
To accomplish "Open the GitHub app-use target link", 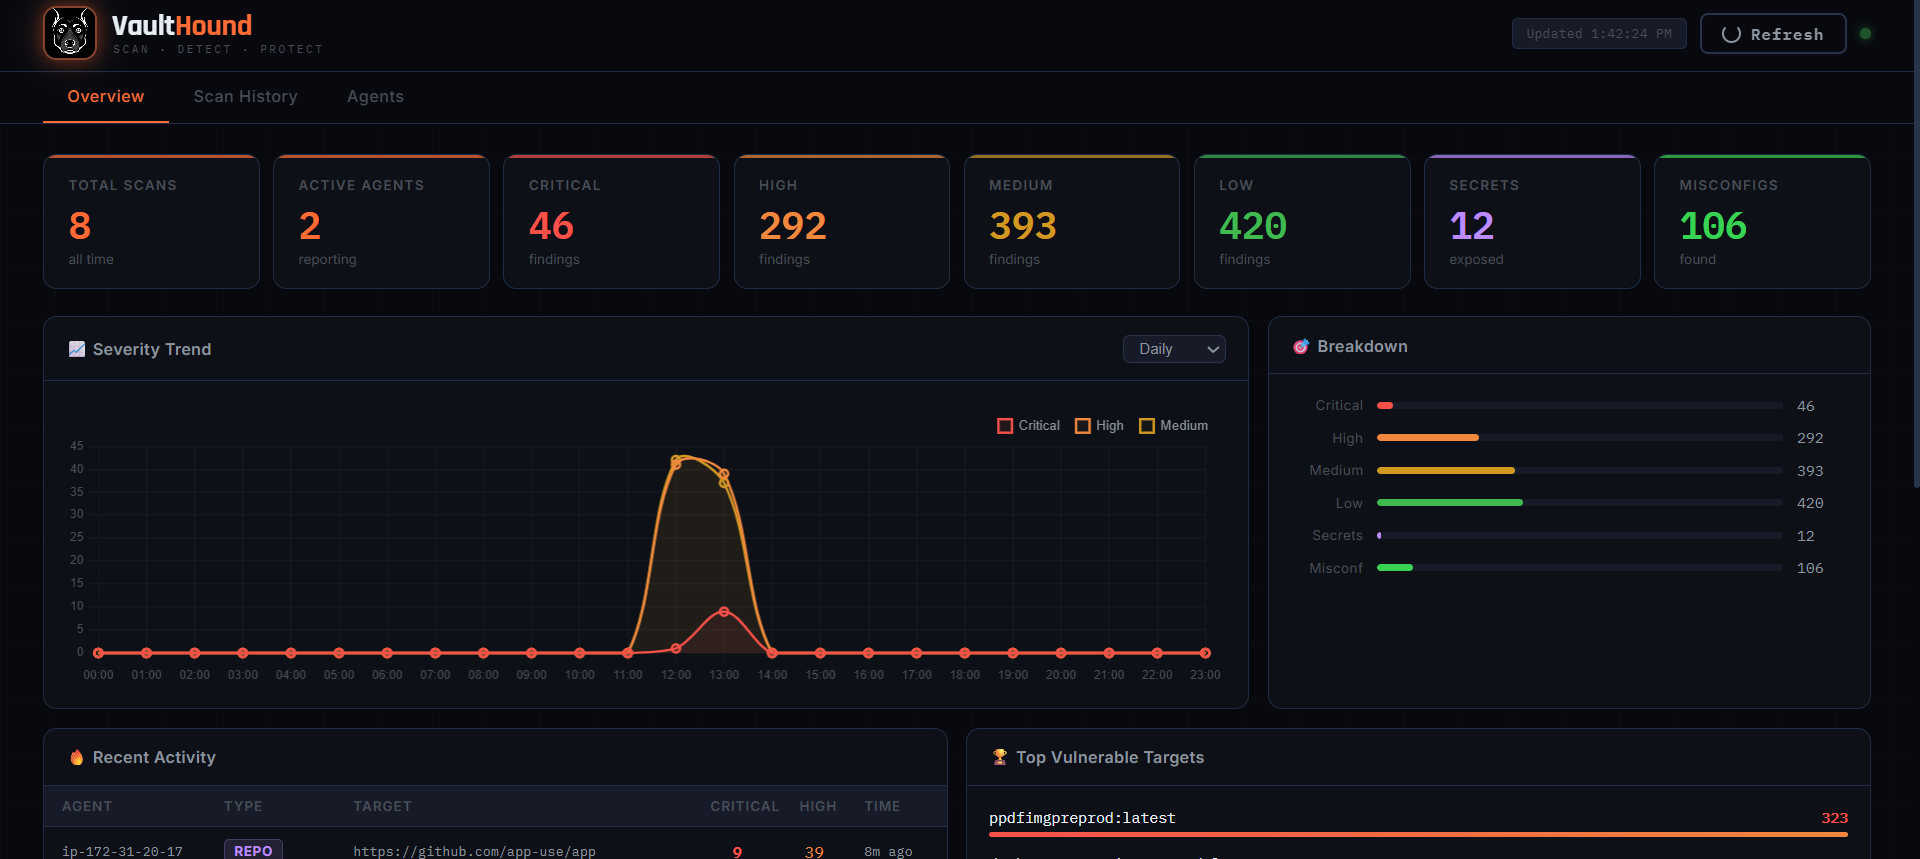I will [474, 851].
